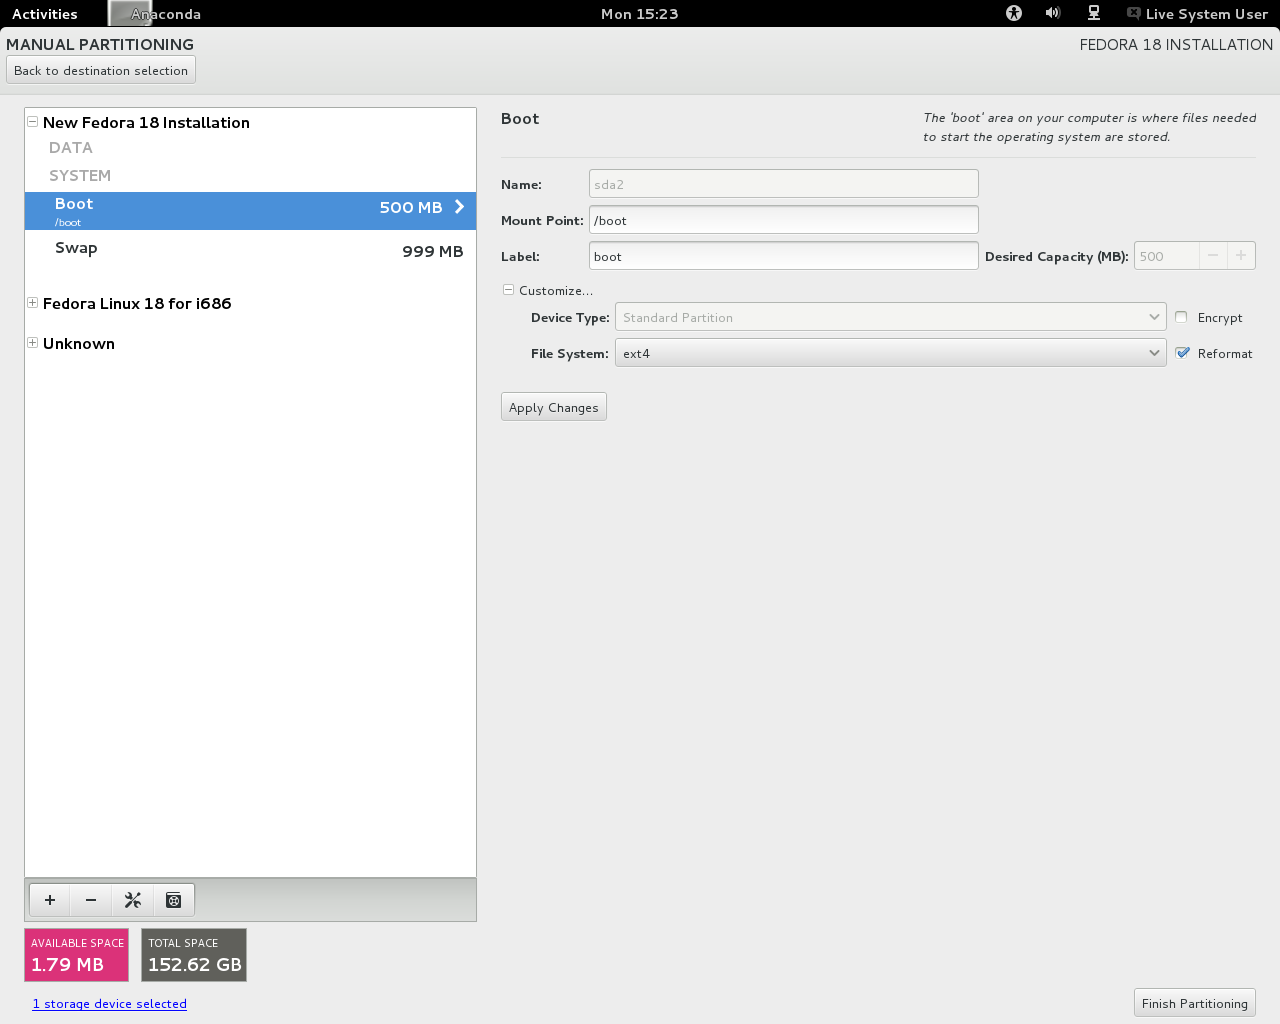This screenshot has height=1024, width=1280.
Task: Click the Desired Capacity field showing 500
Action: click(1167, 256)
